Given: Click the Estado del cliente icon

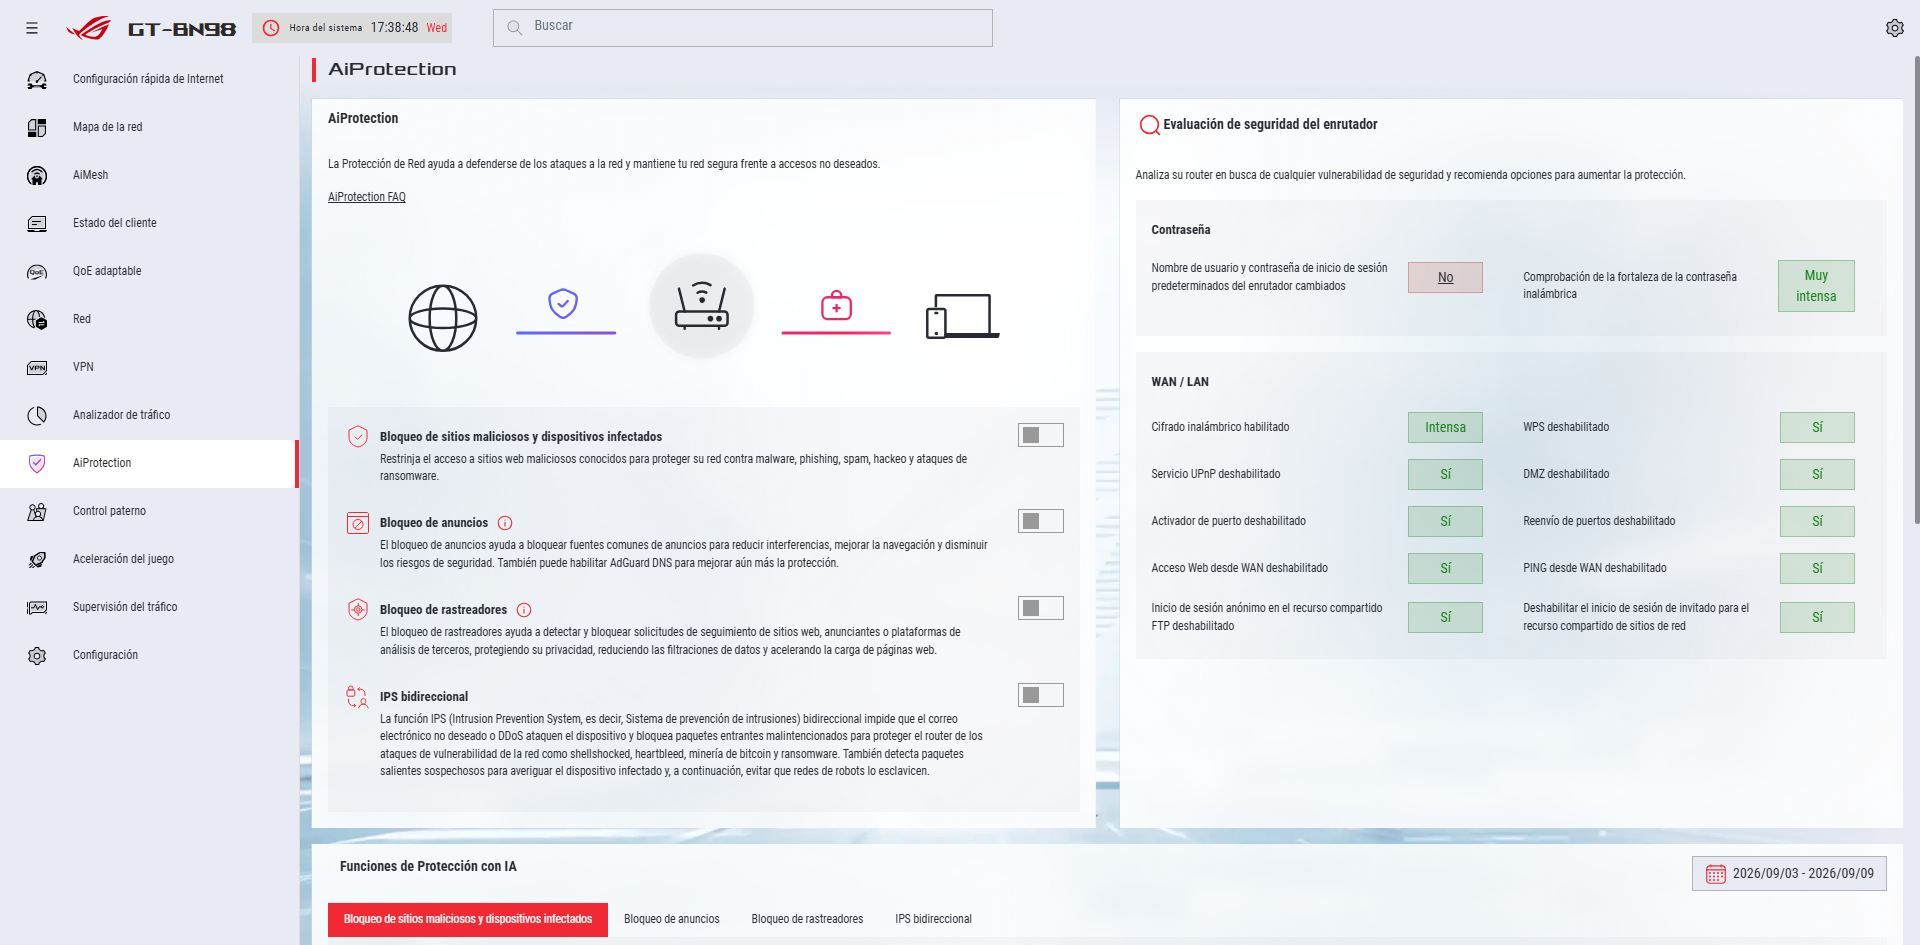Looking at the screenshot, I should coord(37,224).
